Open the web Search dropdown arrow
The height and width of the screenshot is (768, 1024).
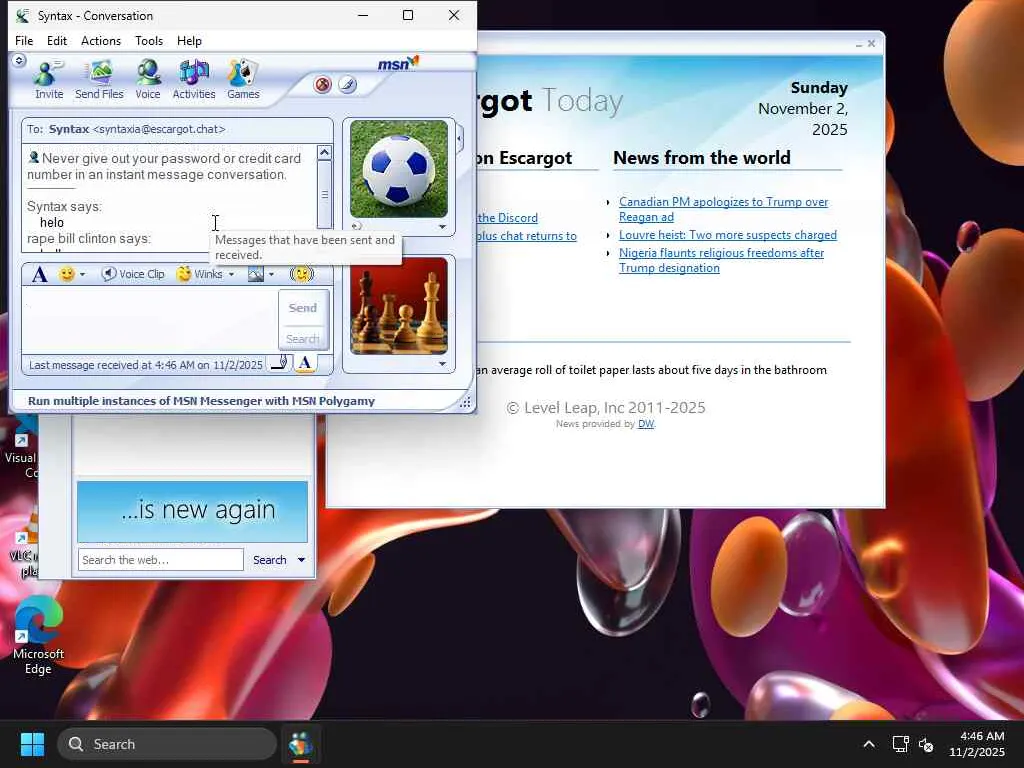pos(301,560)
